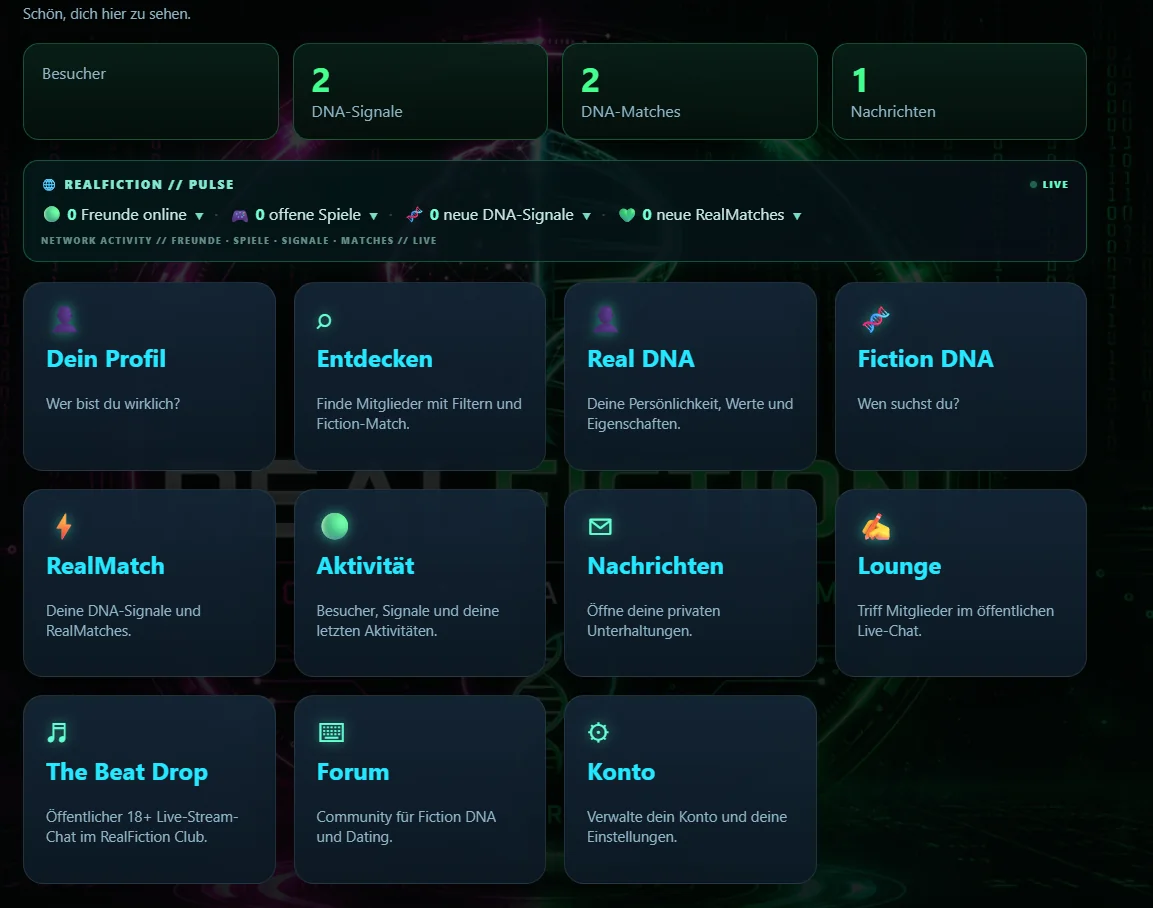Click the LIVE status indicator
The image size is (1153, 908).
[1049, 185]
